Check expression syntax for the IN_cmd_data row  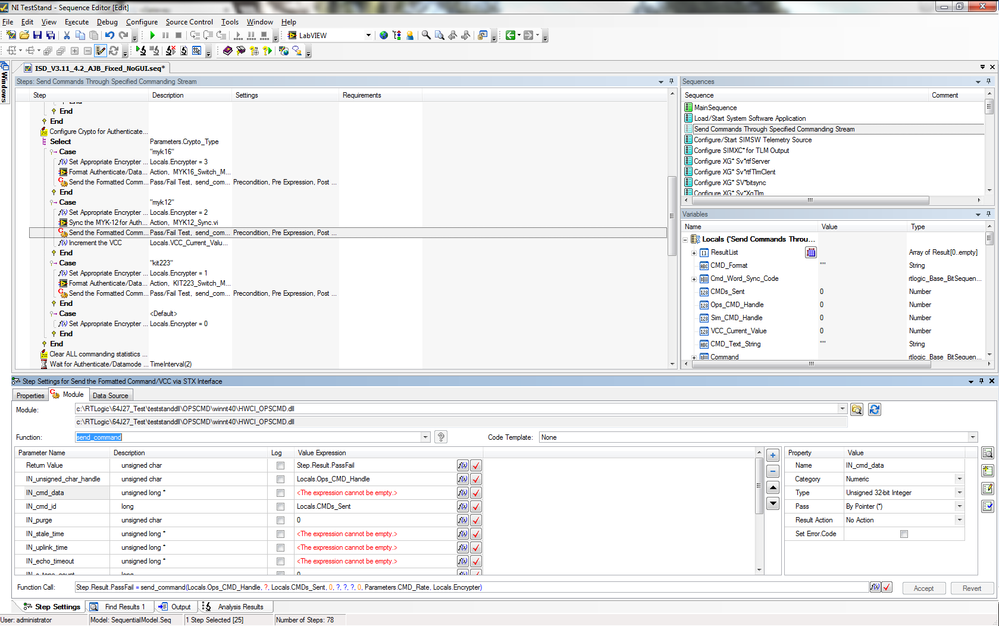point(476,493)
